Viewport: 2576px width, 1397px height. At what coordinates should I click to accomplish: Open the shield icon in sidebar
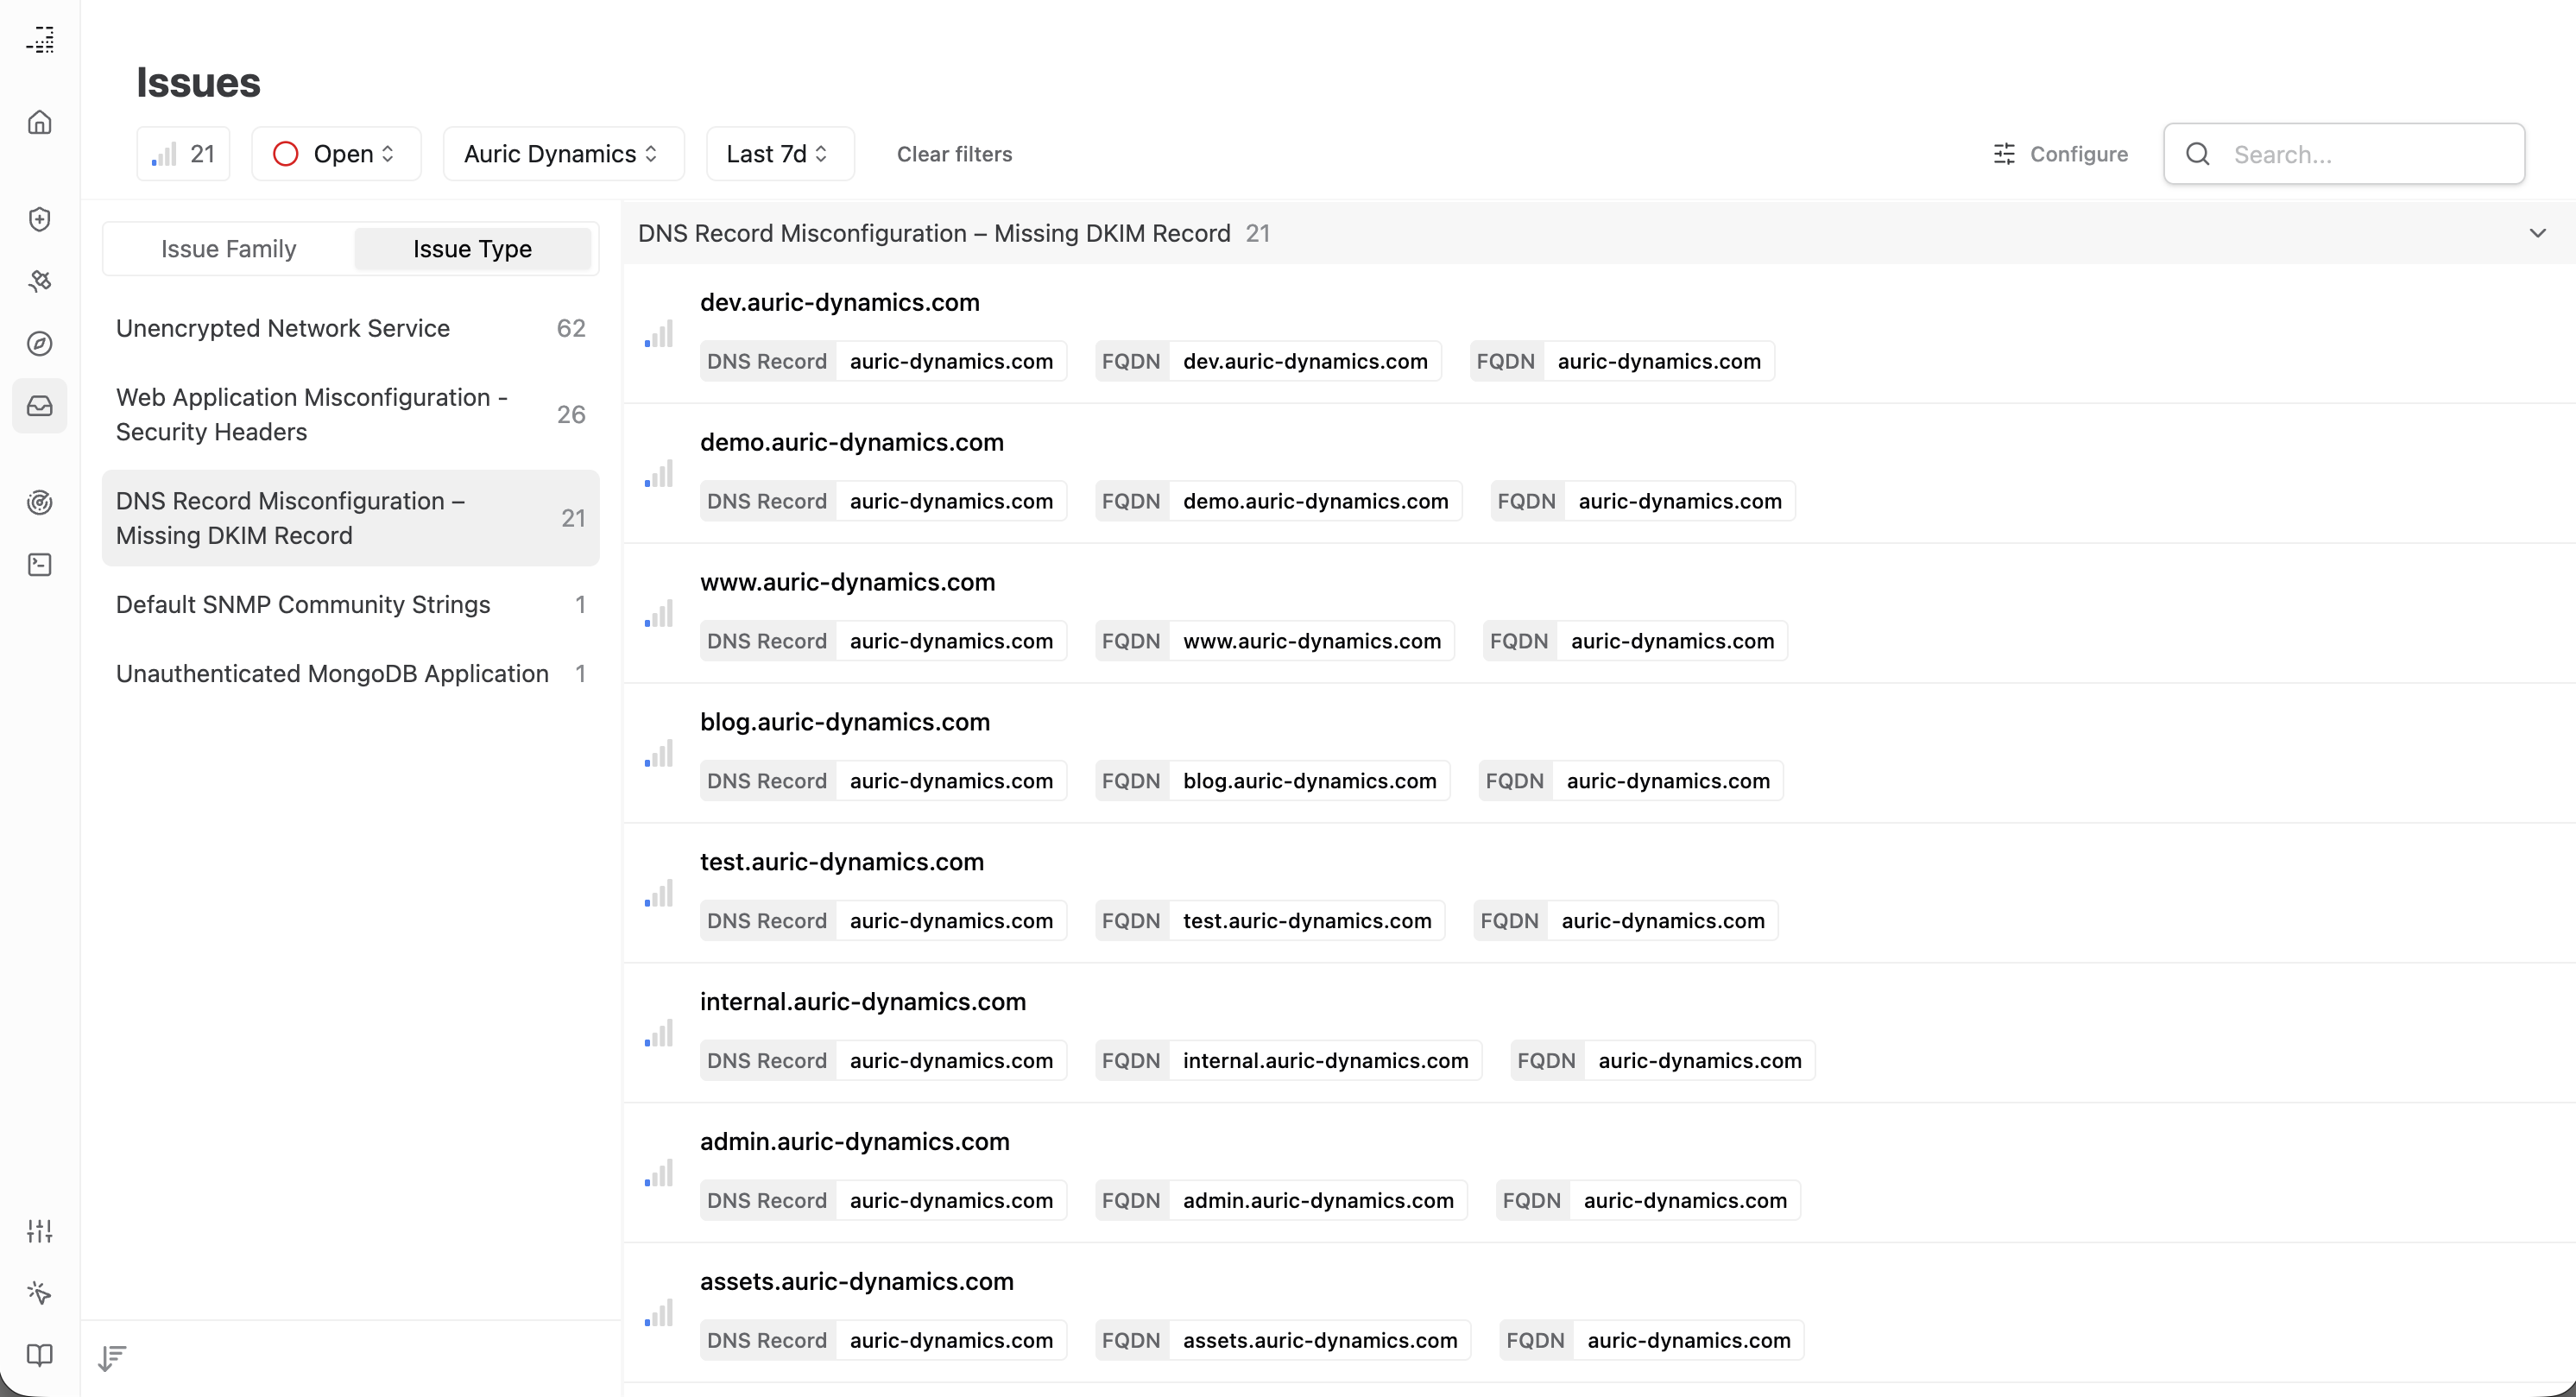tap(40, 219)
